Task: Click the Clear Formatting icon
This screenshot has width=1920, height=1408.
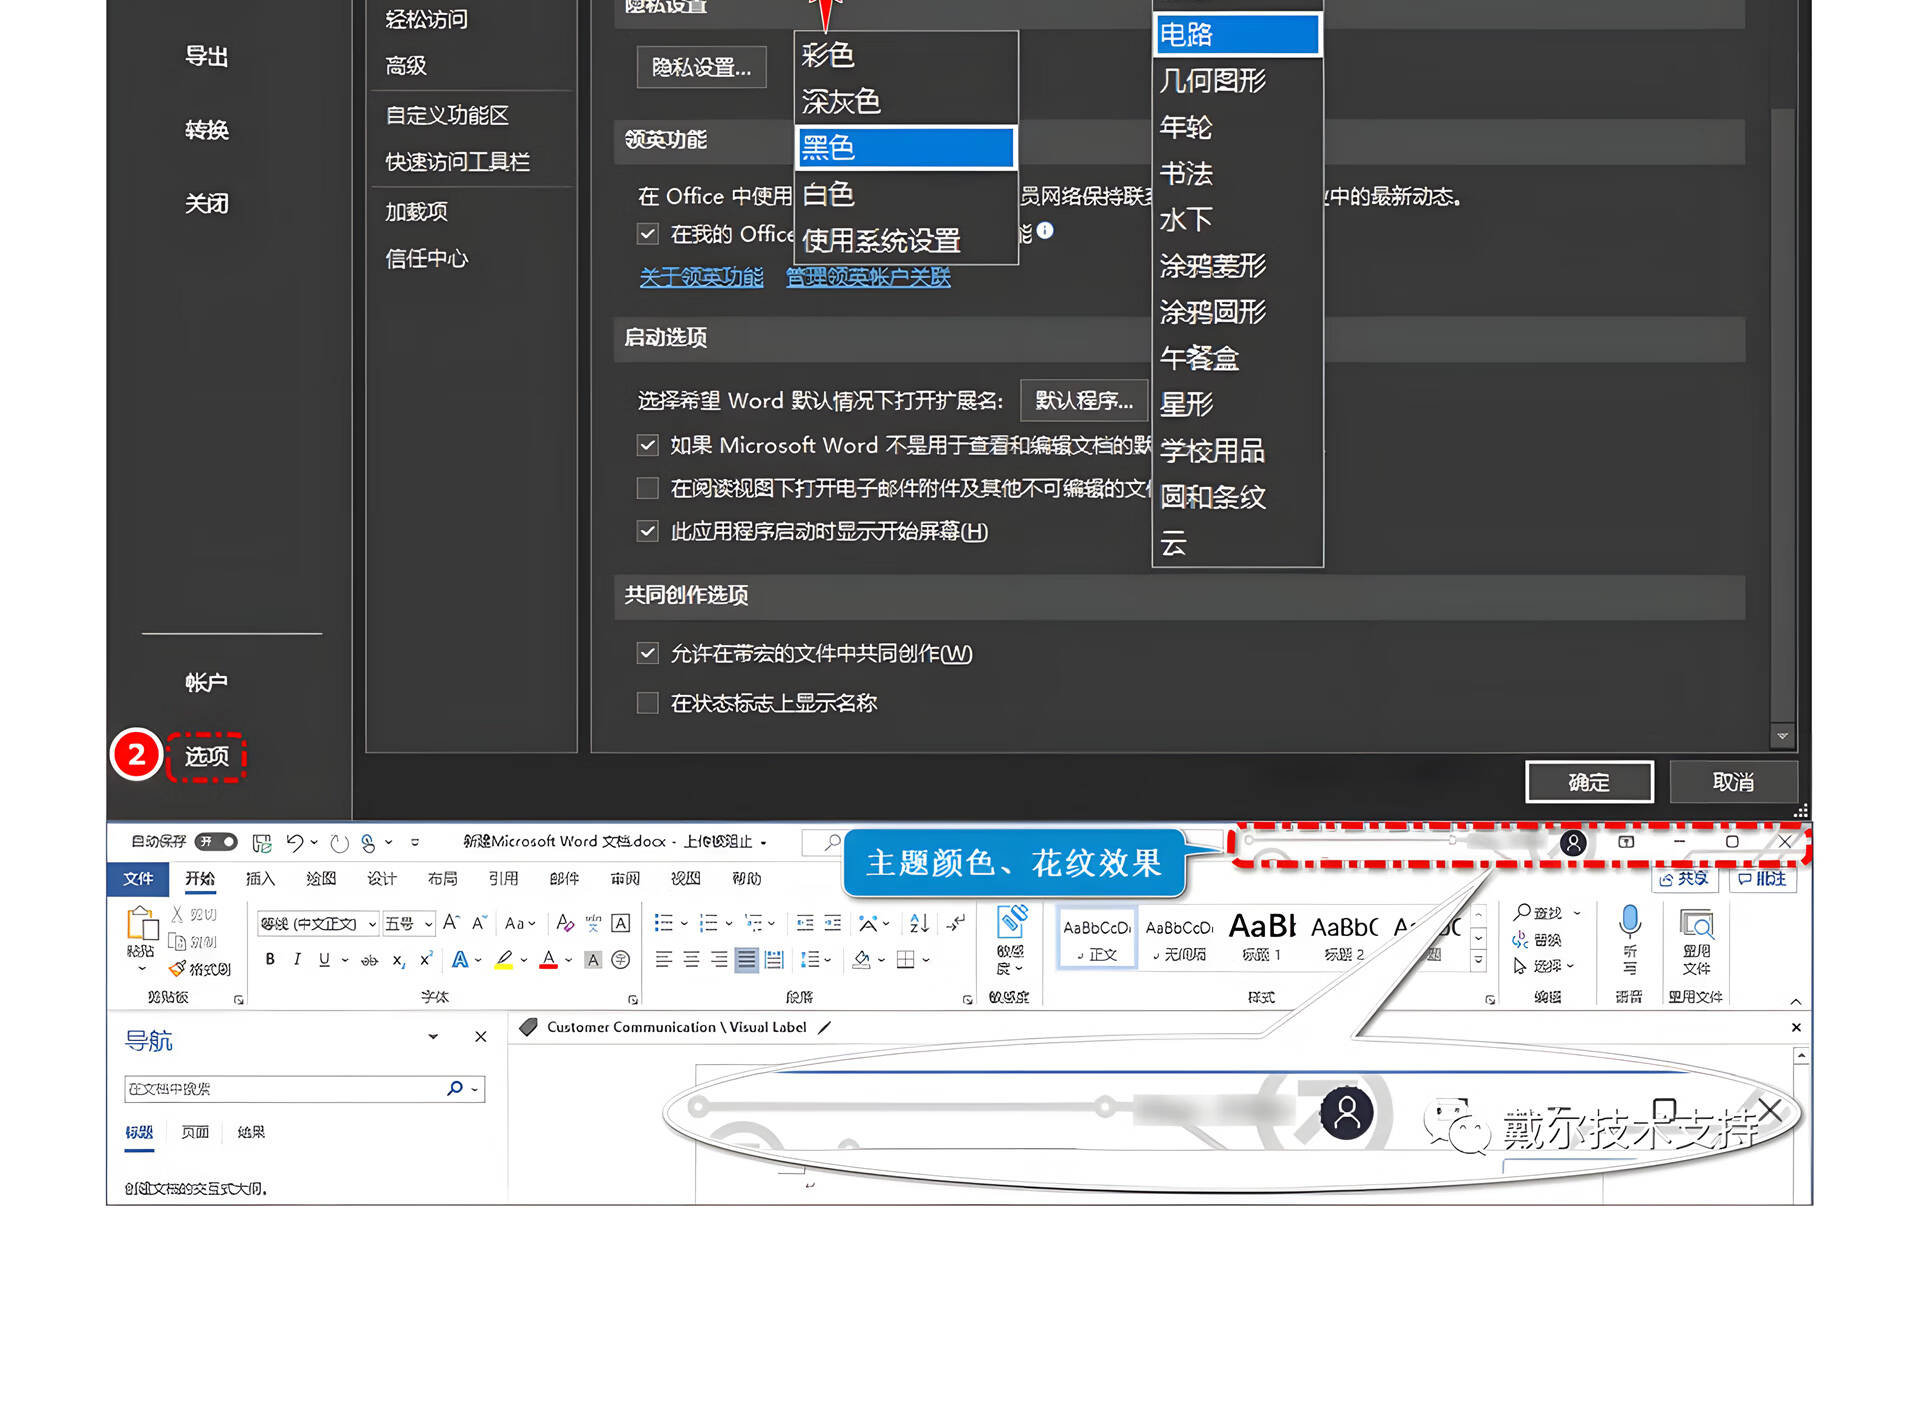Action: tap(565, 923)
